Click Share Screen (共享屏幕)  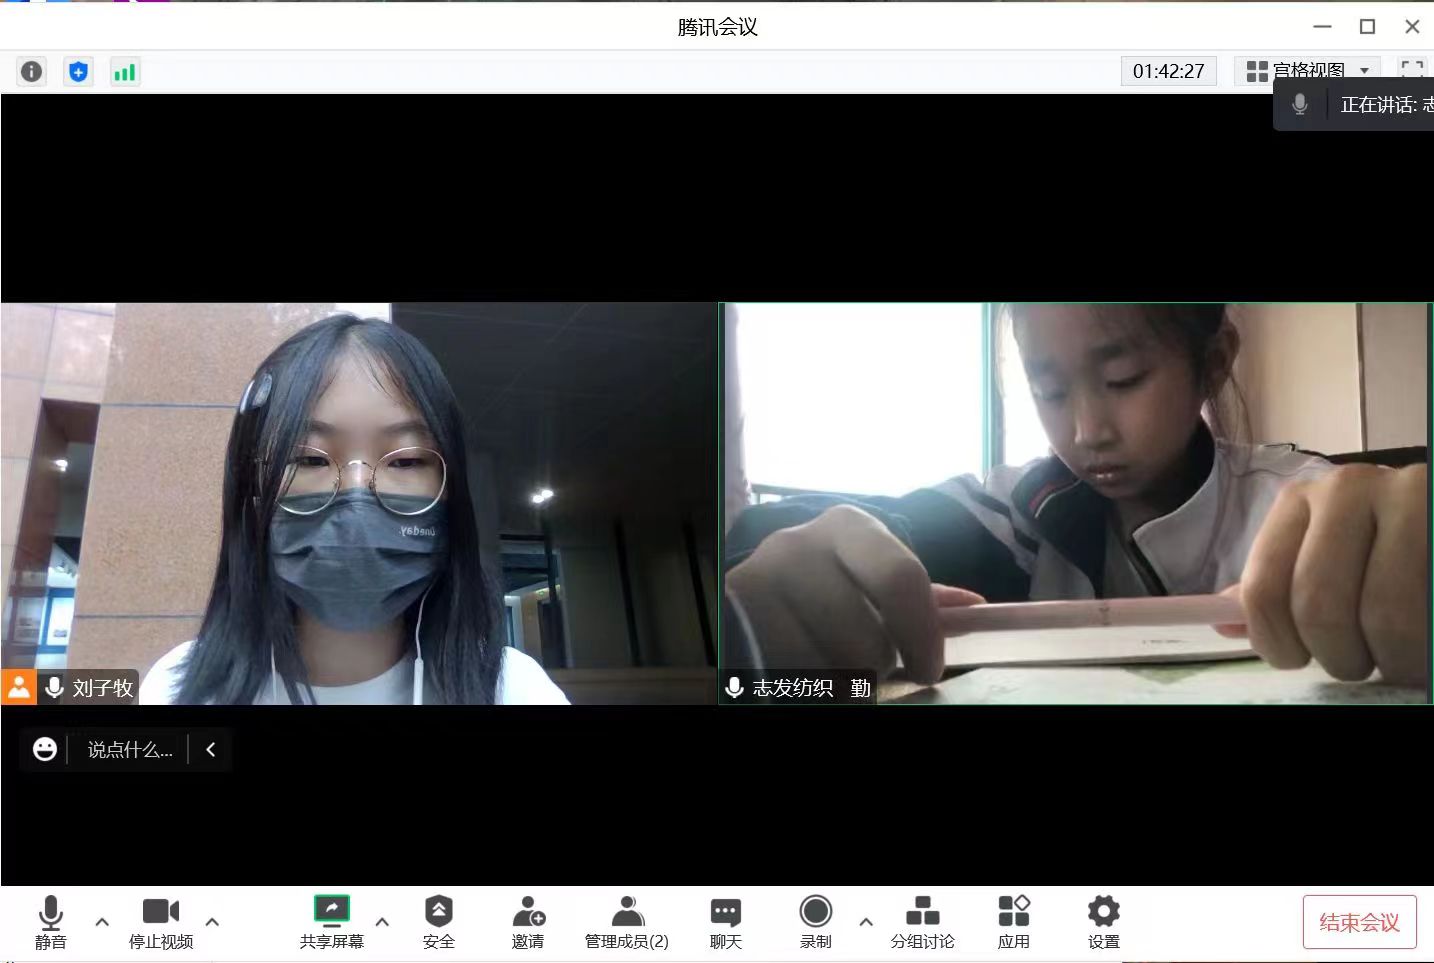[x=331, y=922]
